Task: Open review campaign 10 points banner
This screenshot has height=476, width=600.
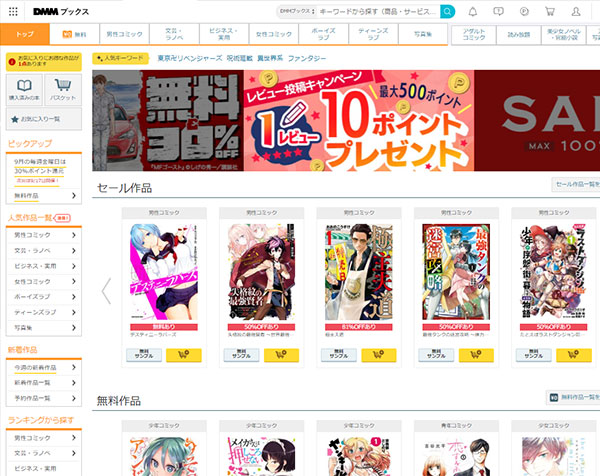Action: [x=359, y=121]
